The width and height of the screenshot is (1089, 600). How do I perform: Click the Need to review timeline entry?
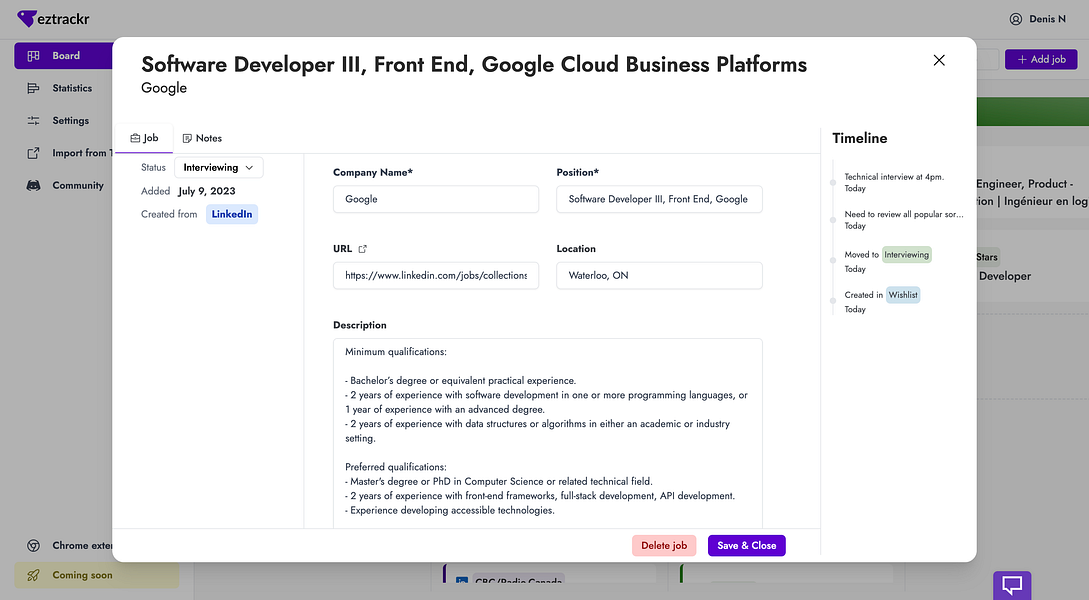pyautogui.click(x=904, y=220)
